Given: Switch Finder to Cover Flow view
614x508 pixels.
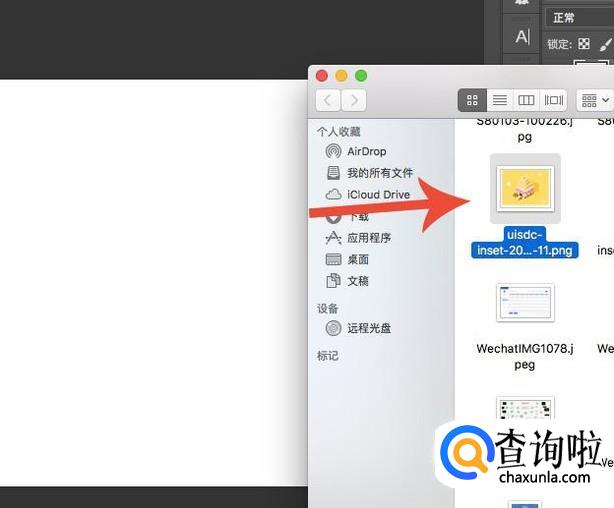Looking at the screenshot, I should [553, 100].
